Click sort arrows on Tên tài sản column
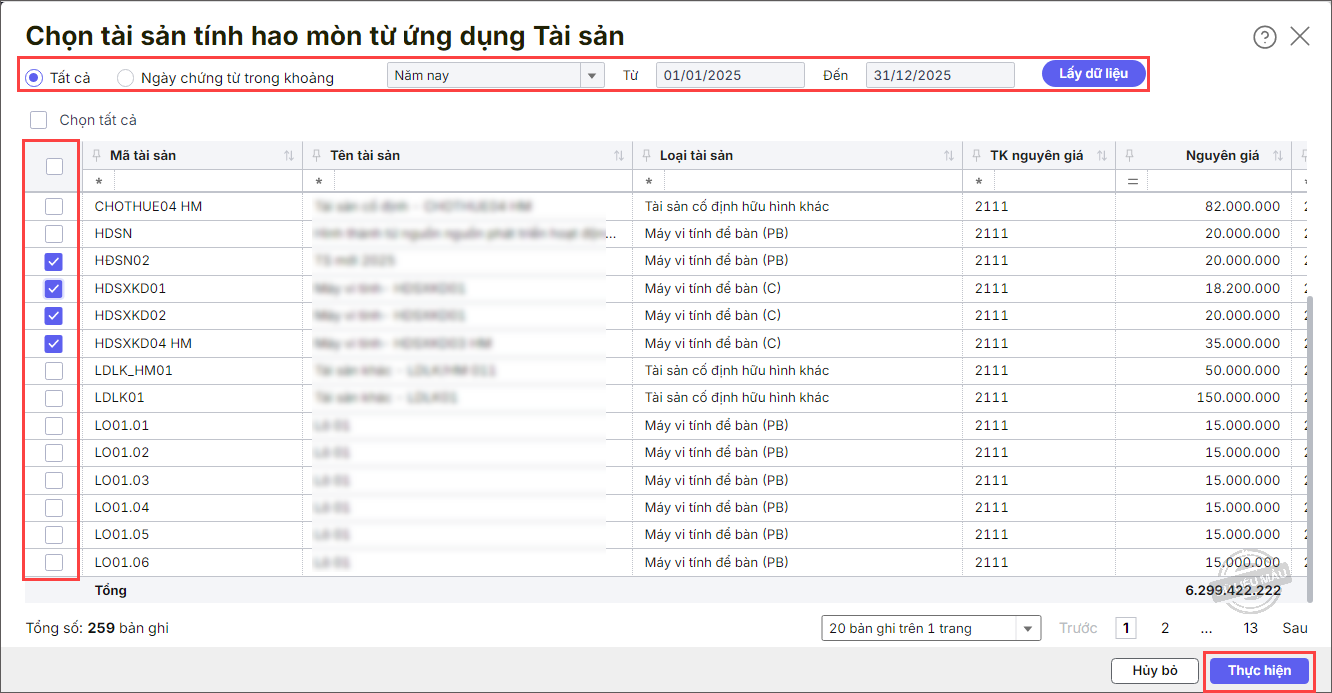Image resolution: width=1332 pixels, height=693 pixels. pyautogui.click(x=619, y=156)
